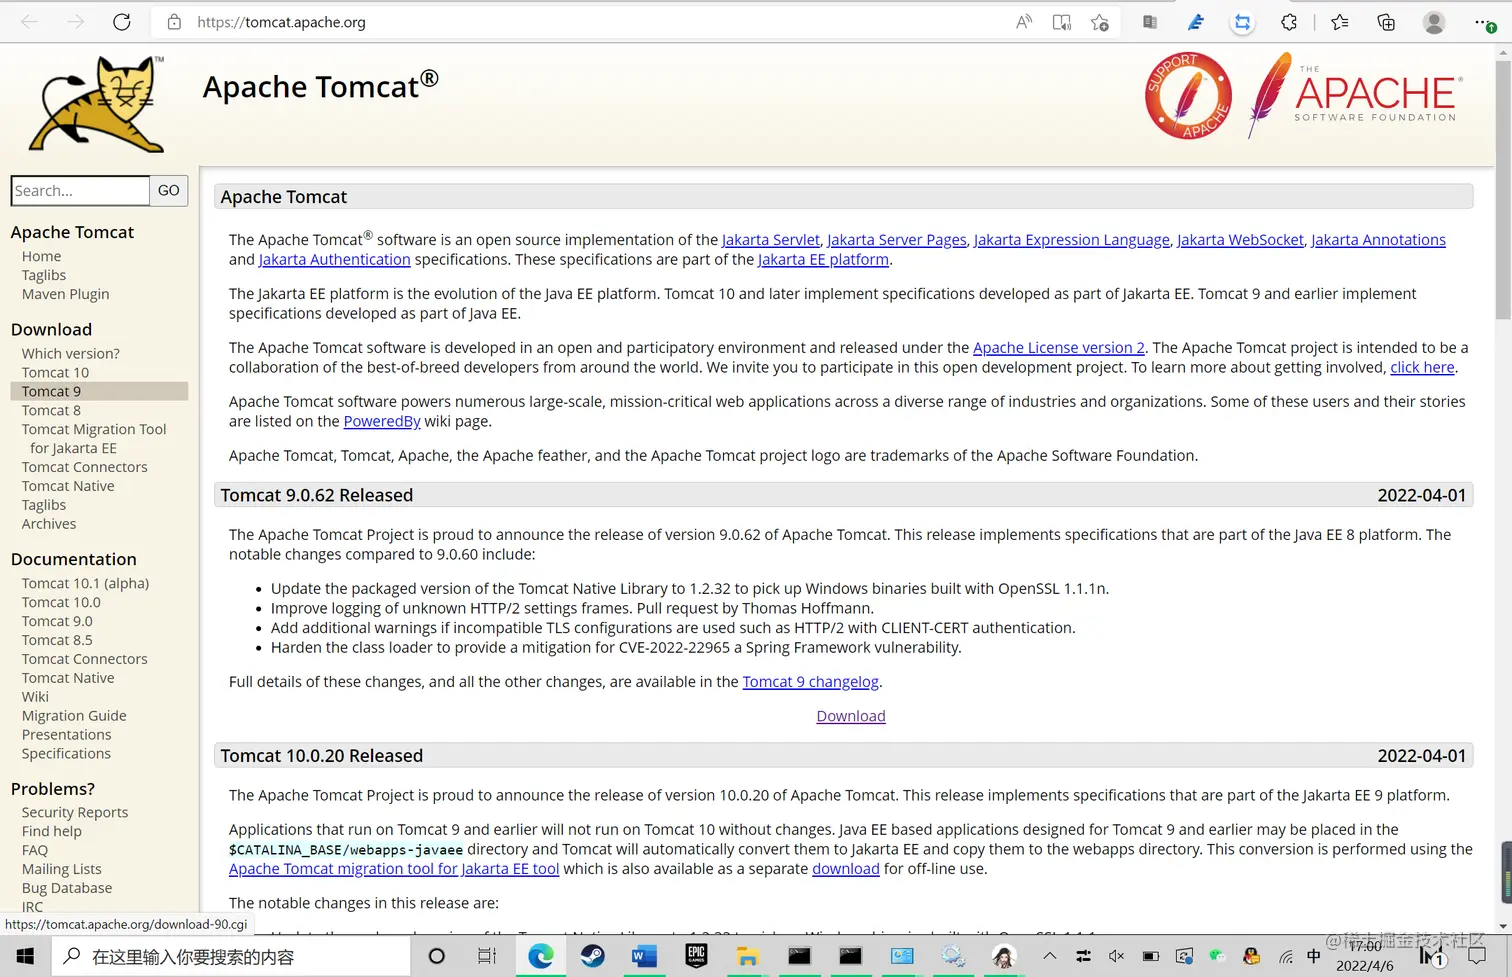Open the Jakarta EE platform link
1512x977 pixels.
click(x=823, y=260)
